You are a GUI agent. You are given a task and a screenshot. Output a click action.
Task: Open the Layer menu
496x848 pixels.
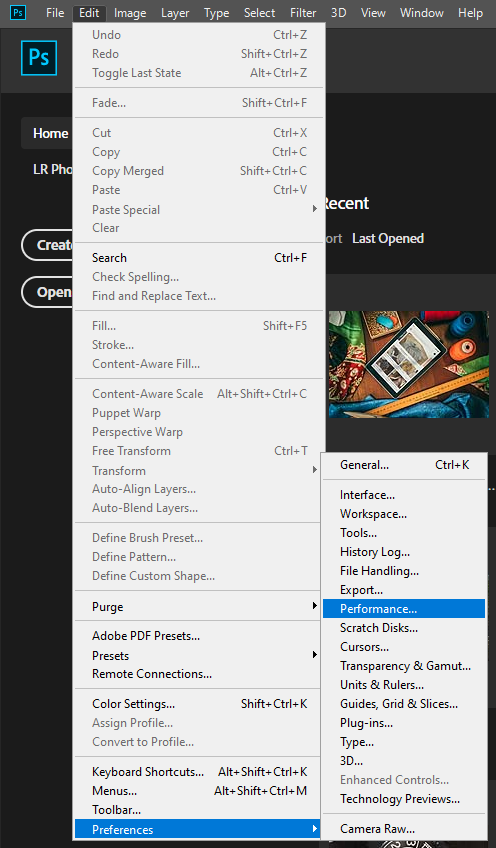(175, 12)
